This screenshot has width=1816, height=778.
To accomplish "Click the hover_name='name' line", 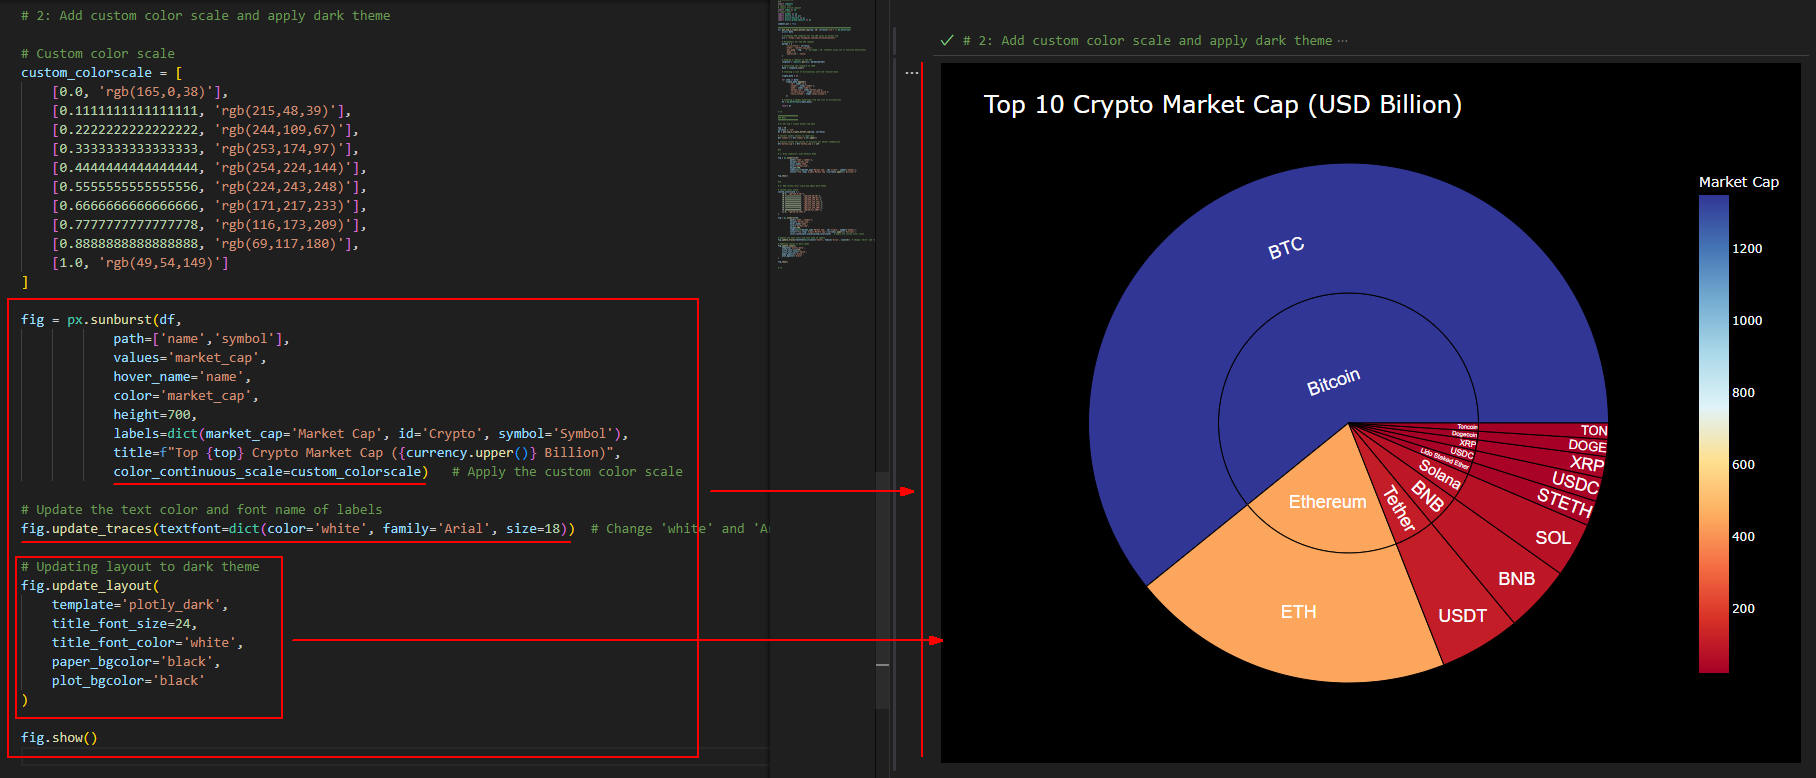I will [182, 377].
